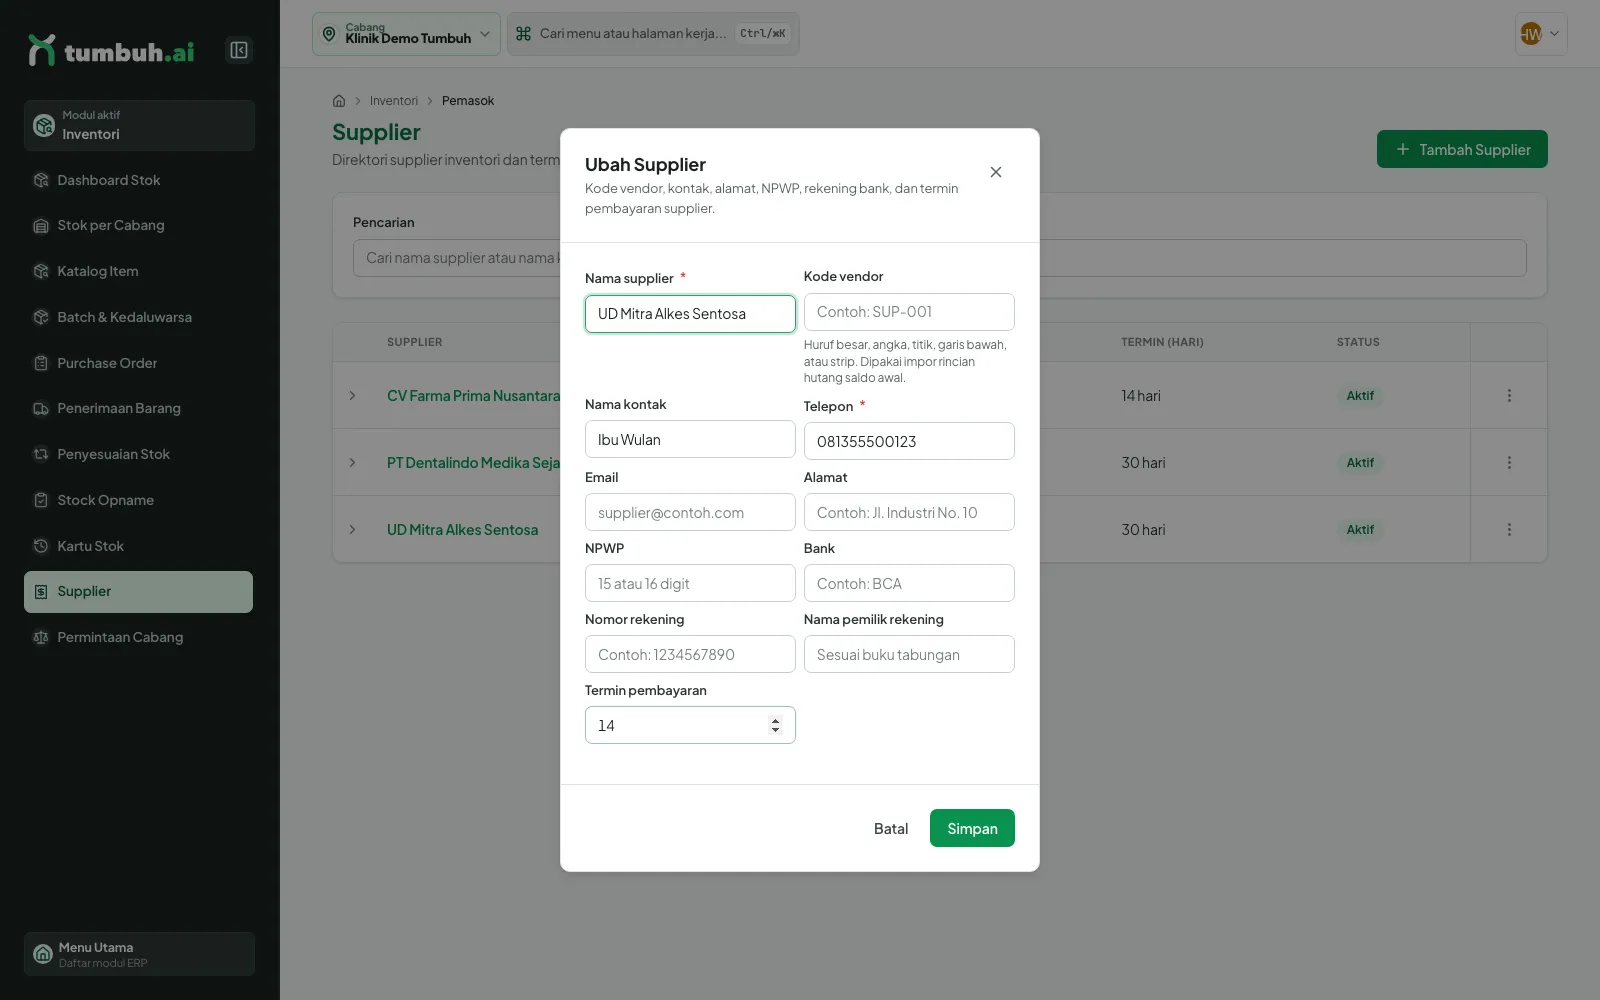Focus the NPWP field
The image size is (1600, 1000).
[x=690, y=583]
